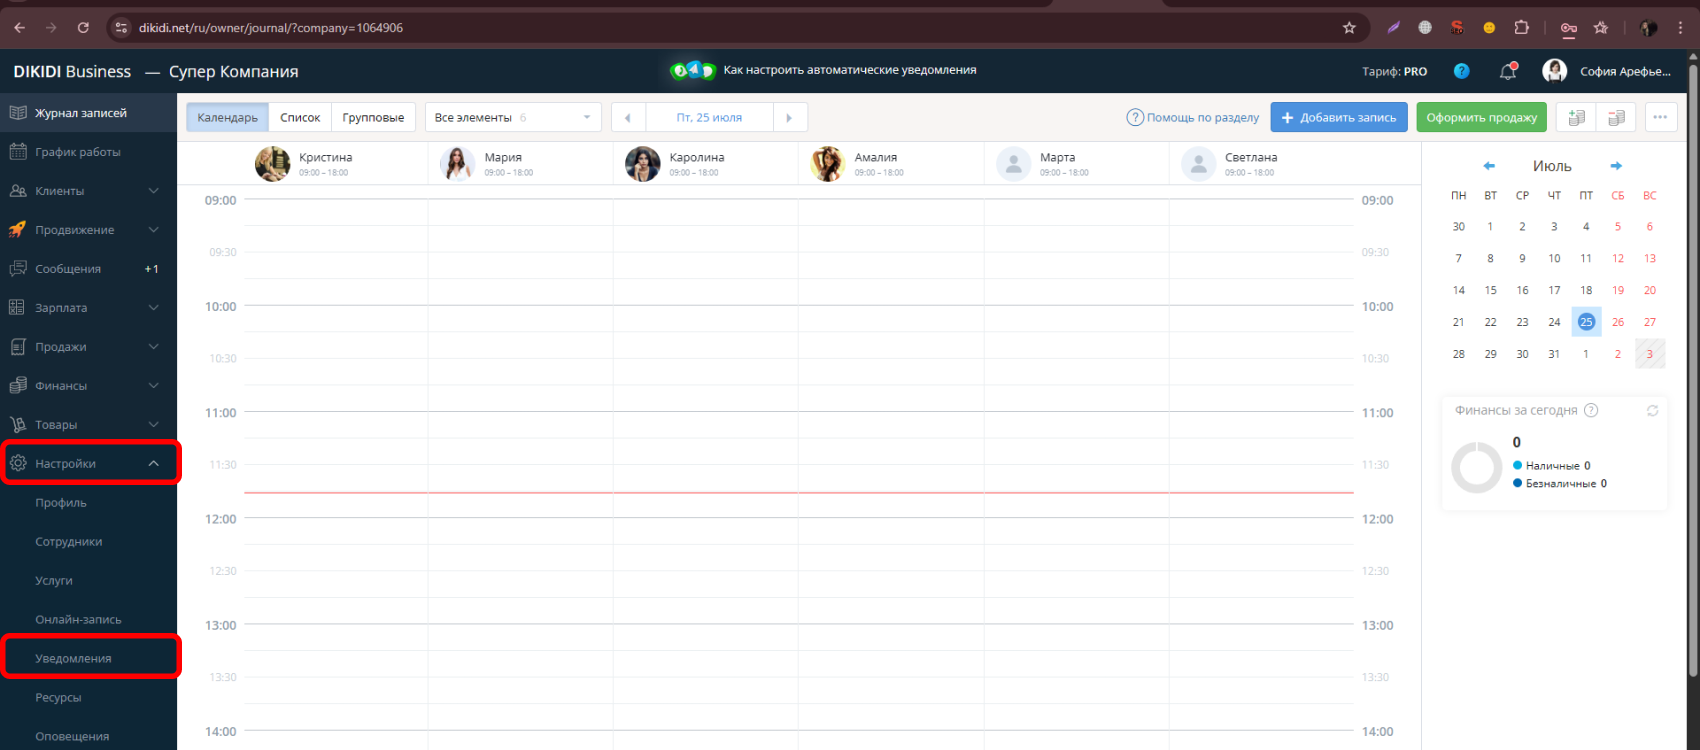Click the Наличные legend entry
Viewport: 1700px width, 750px height.
tap(1552, 466)
